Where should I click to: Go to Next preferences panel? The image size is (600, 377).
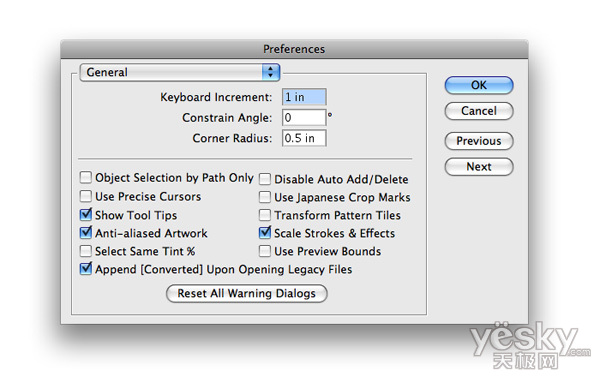click(479, 167)
